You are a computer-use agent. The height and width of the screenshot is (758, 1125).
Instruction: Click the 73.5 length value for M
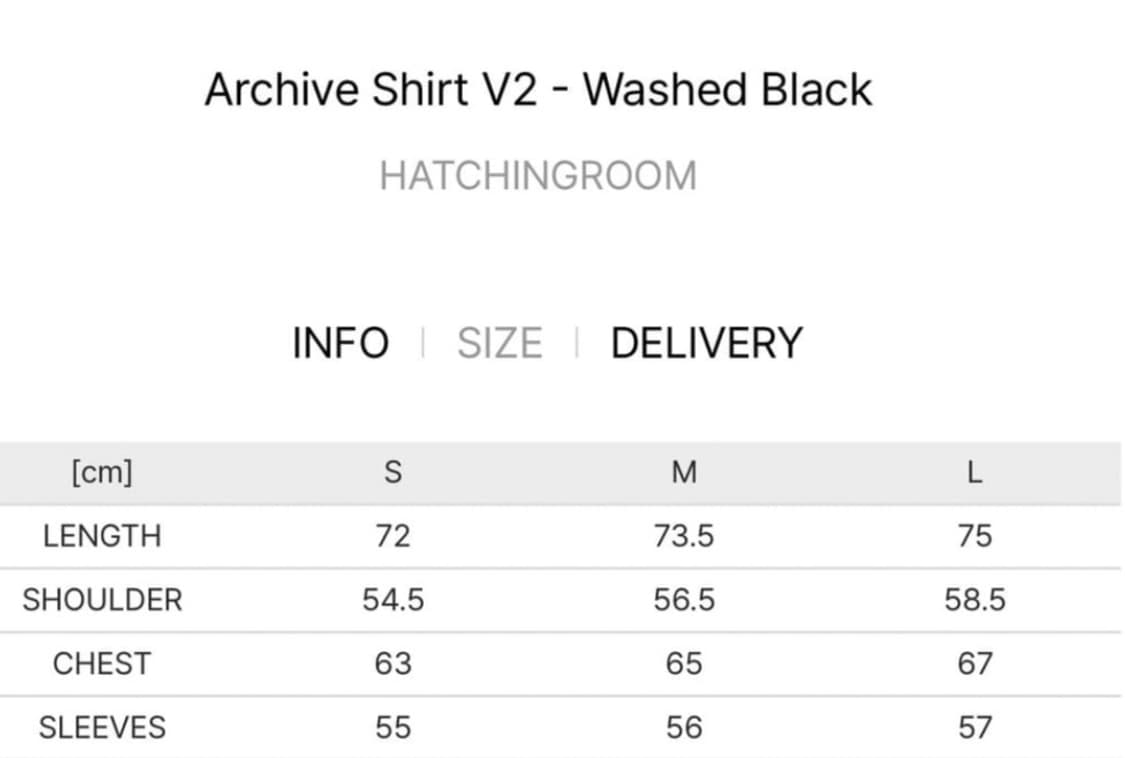684,536
